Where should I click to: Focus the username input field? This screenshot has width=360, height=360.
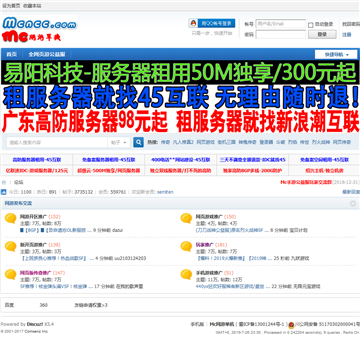pos(281,24)
